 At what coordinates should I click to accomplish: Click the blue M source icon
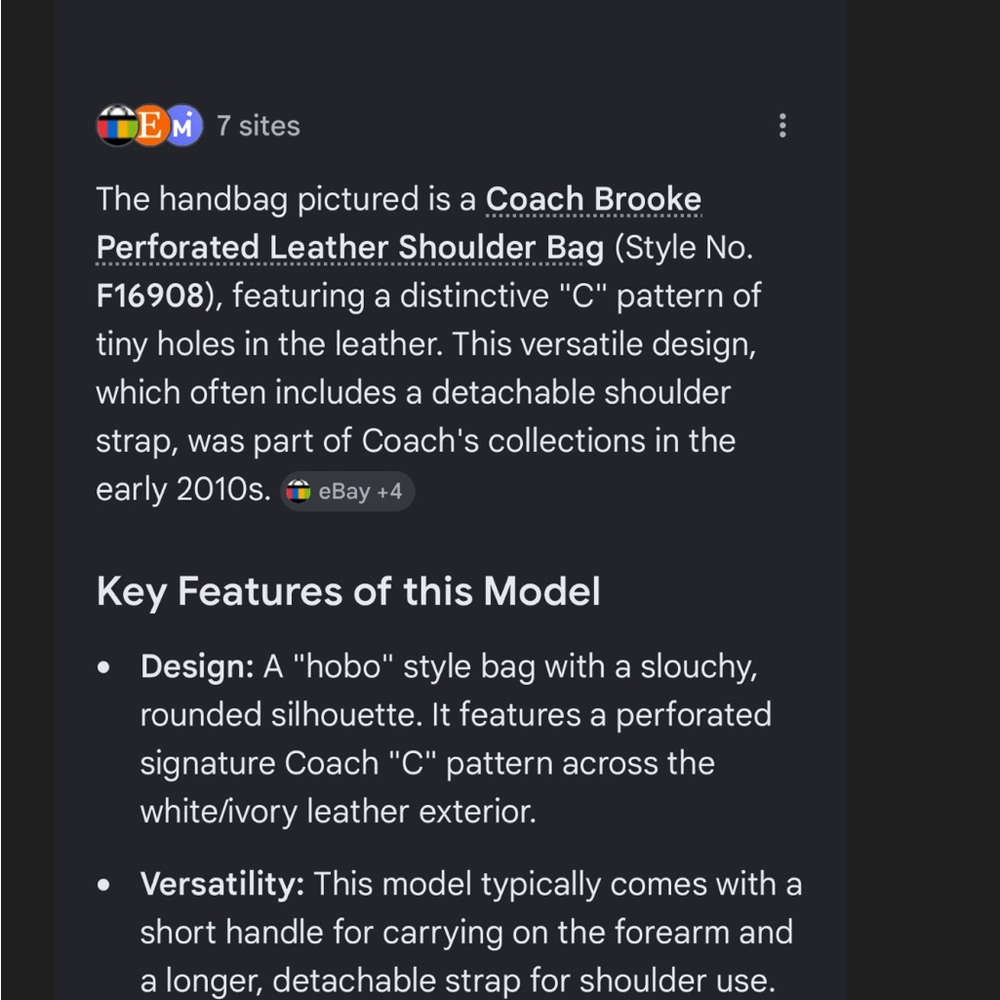click(x=184, y=126)
